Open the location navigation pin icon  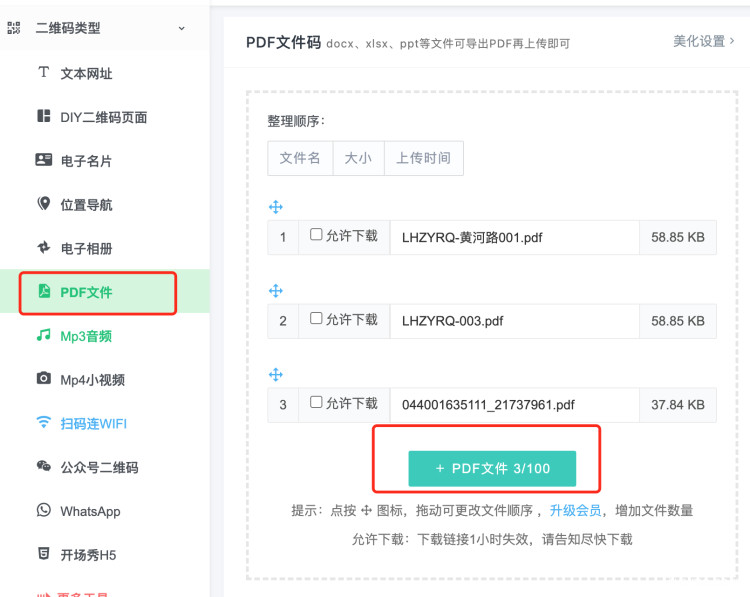point(43,204)
